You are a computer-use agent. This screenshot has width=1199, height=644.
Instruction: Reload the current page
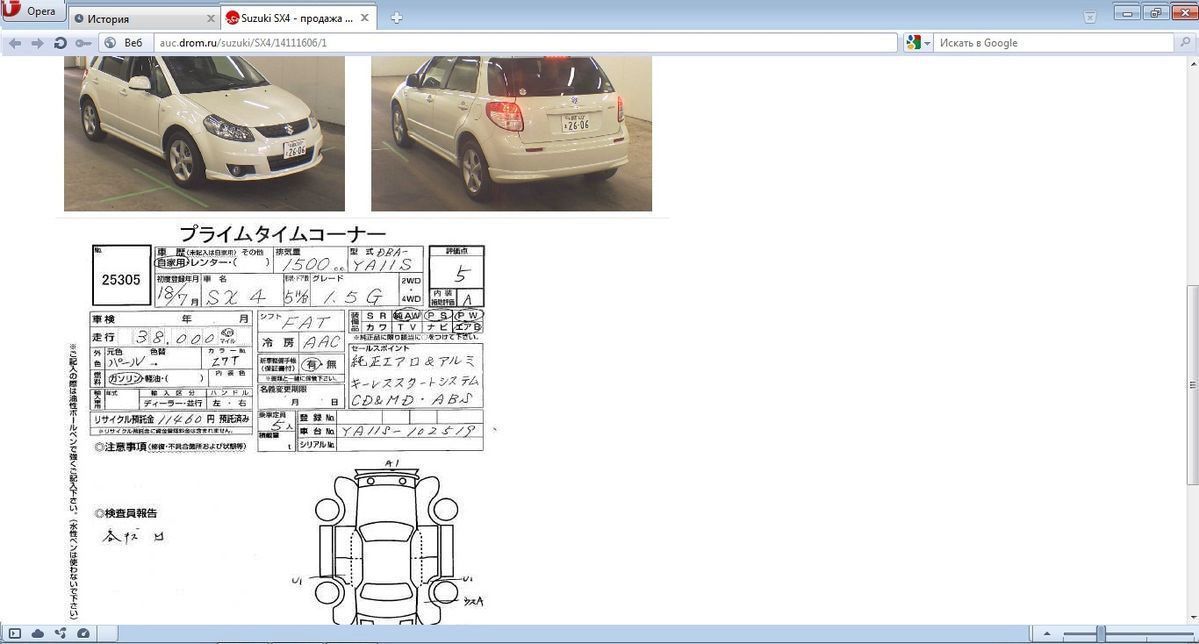pos(60,43)
